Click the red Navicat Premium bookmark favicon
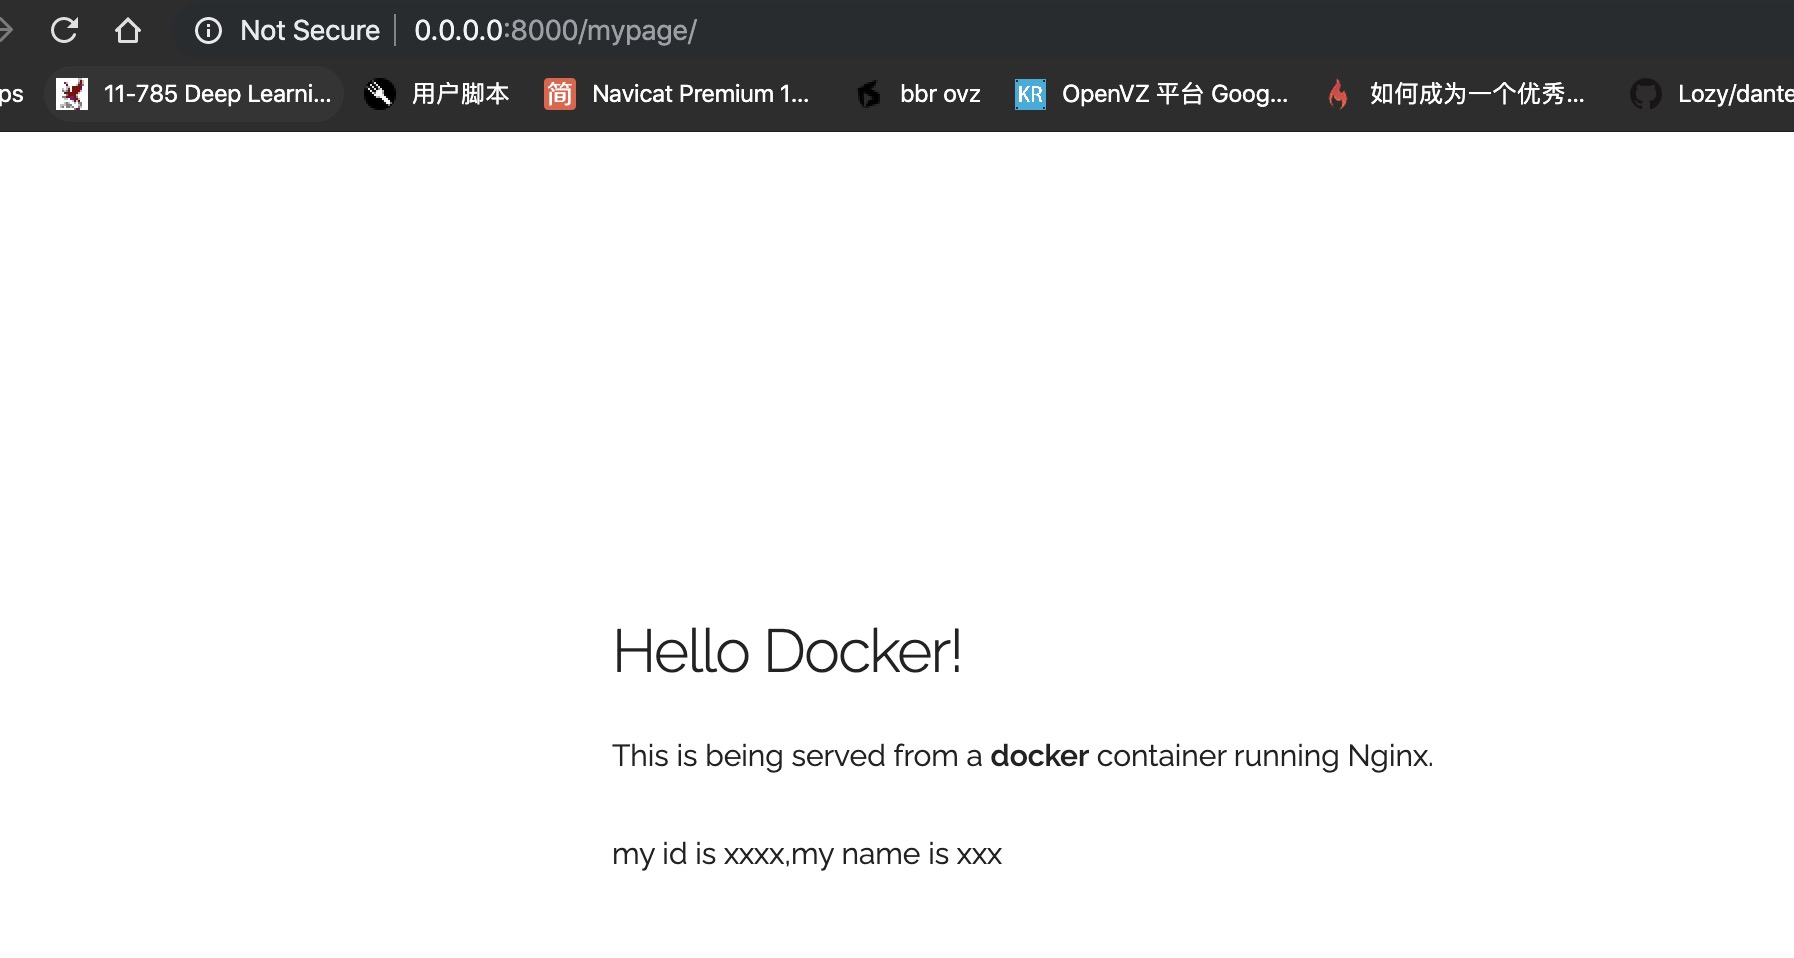The image size is (1794, 958). point(559,94)
